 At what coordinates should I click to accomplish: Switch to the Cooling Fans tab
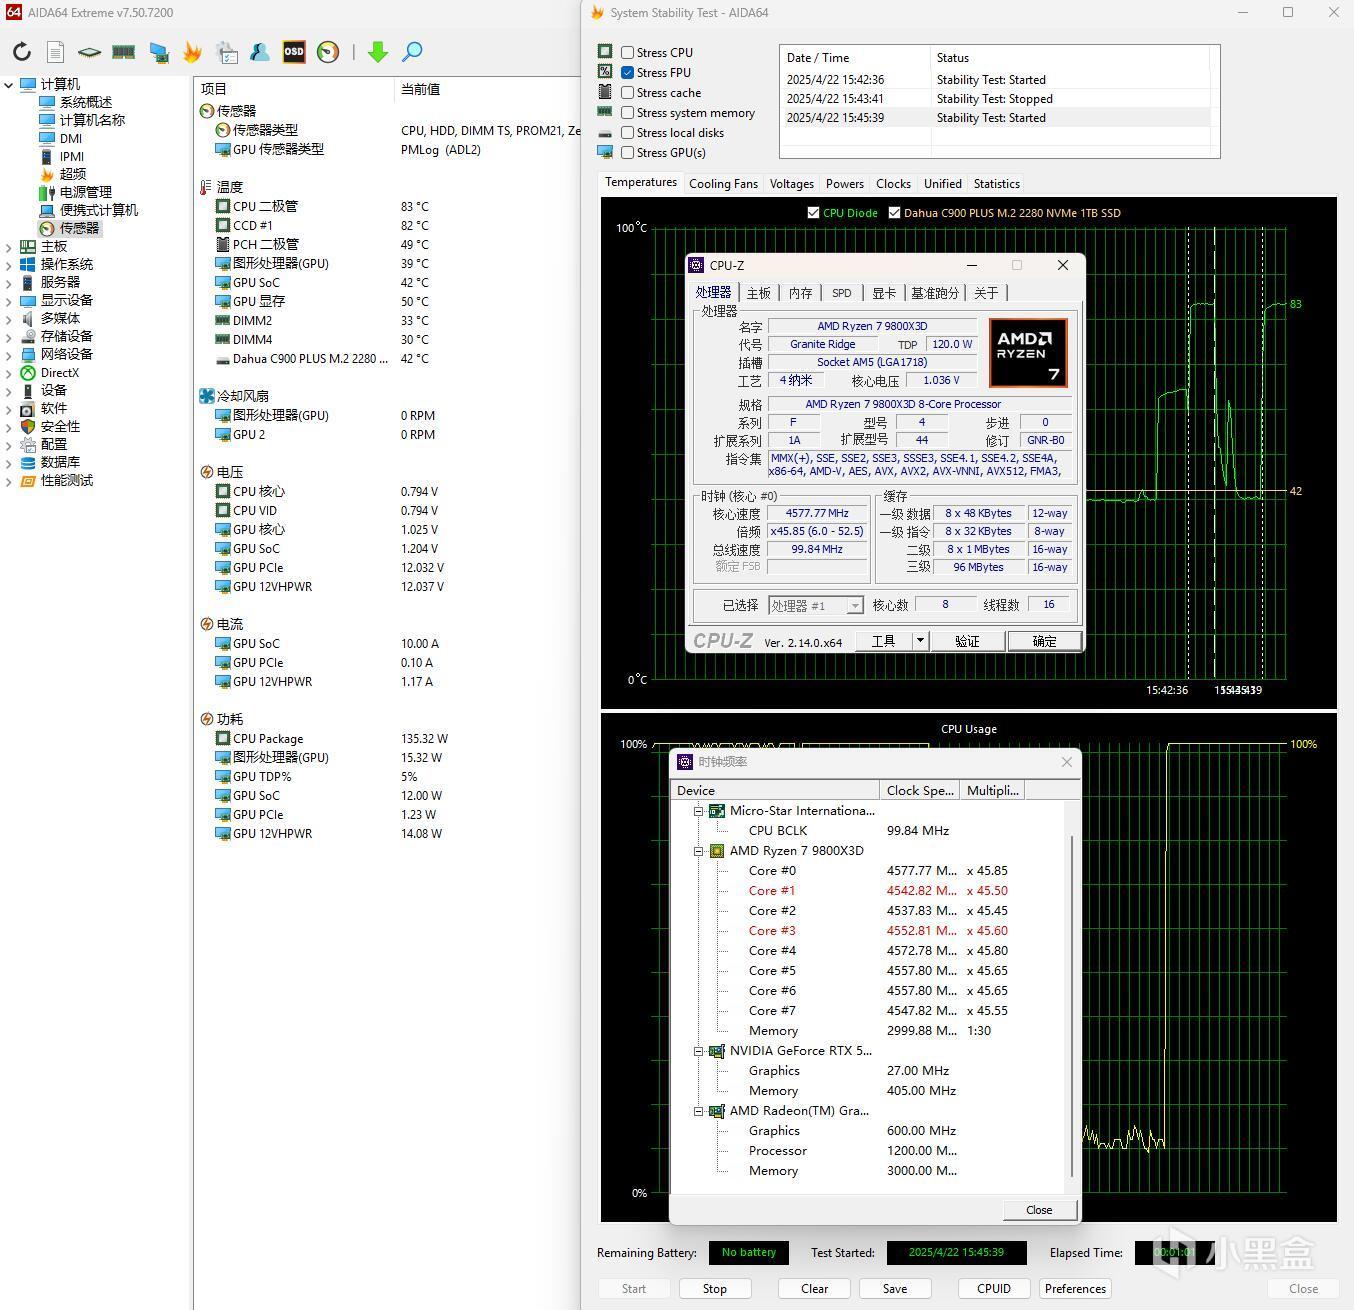(723, 184)
